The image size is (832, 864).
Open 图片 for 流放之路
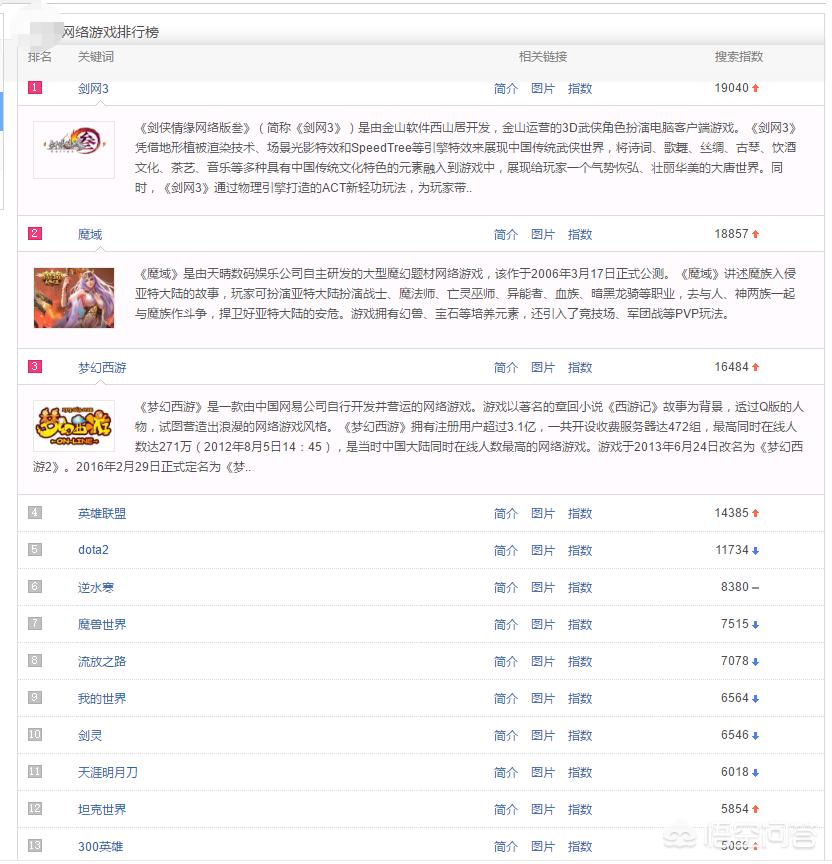click(x=543, y=661)
